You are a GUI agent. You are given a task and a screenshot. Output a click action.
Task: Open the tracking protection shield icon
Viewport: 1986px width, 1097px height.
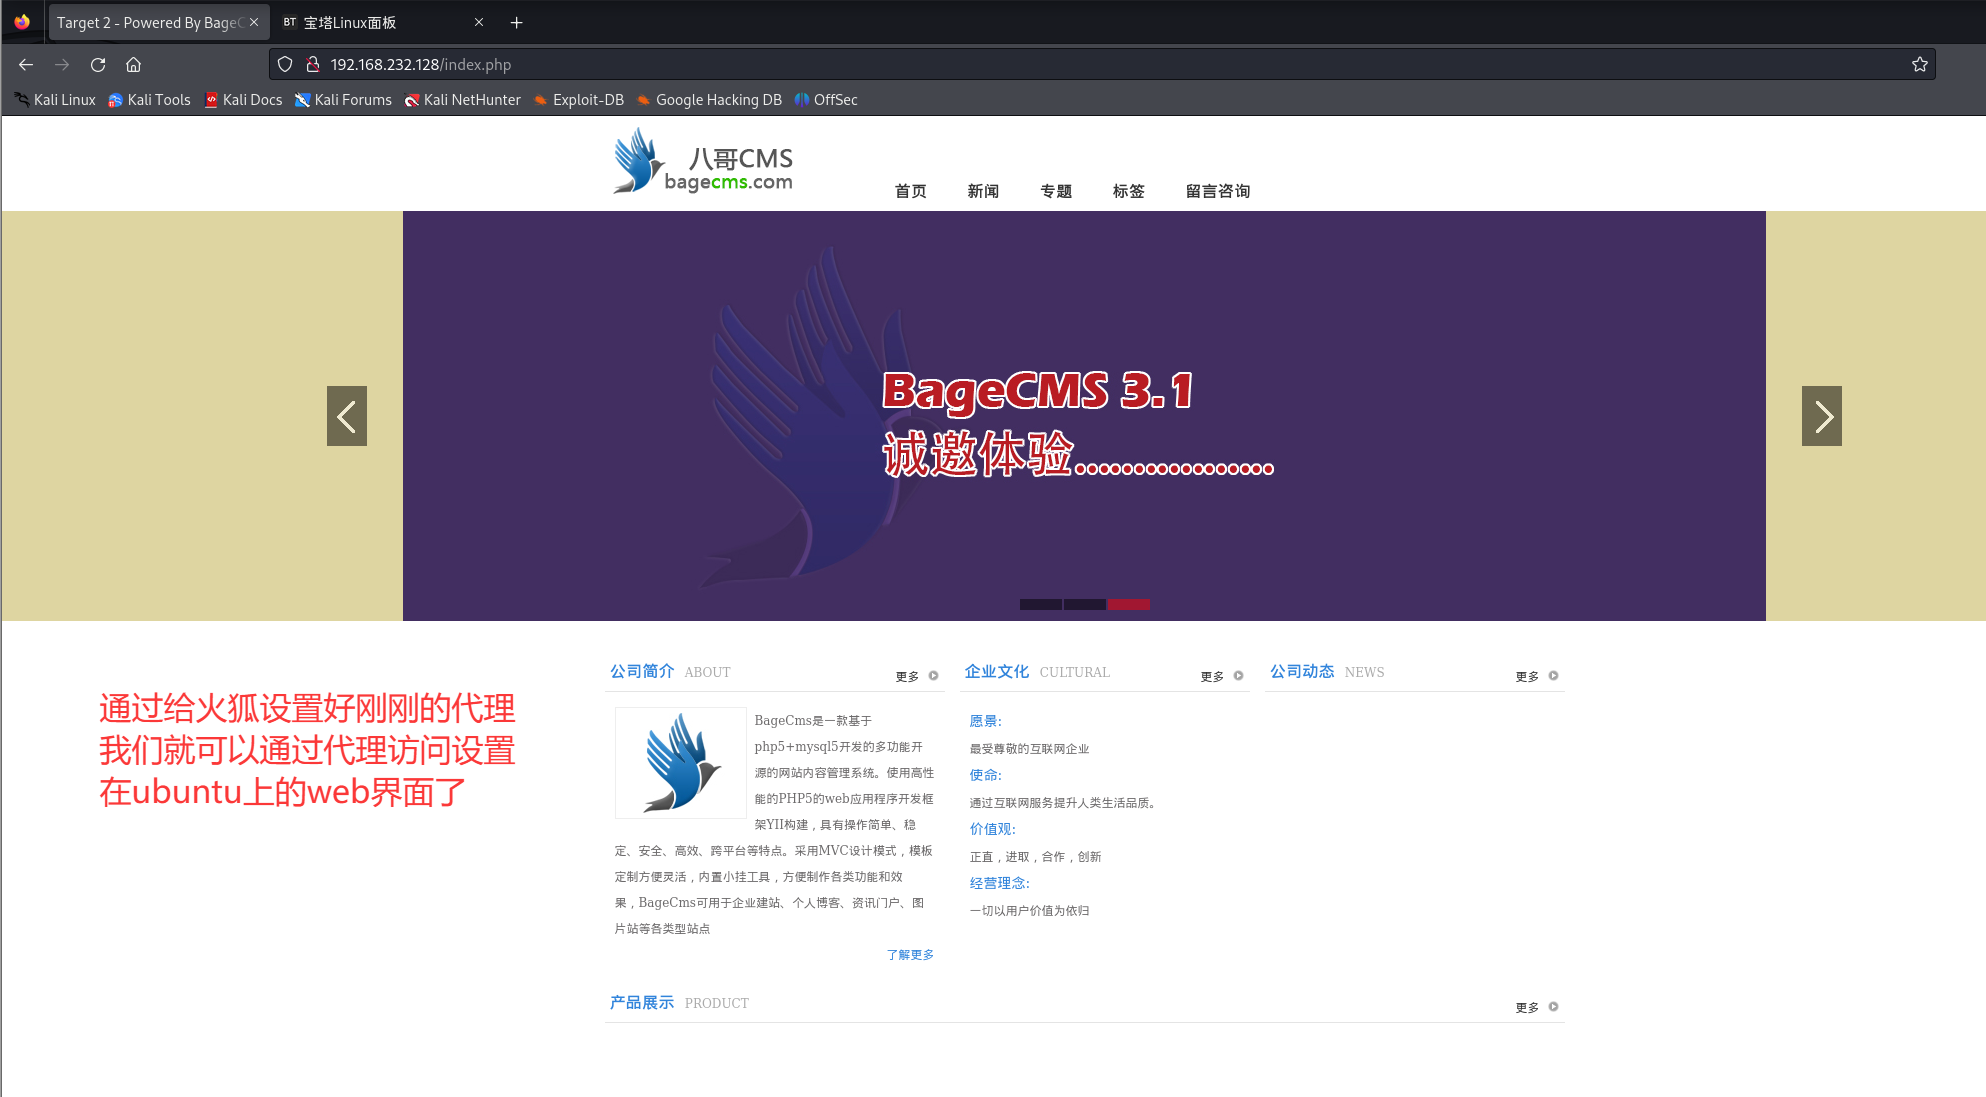tap(285, 65)
